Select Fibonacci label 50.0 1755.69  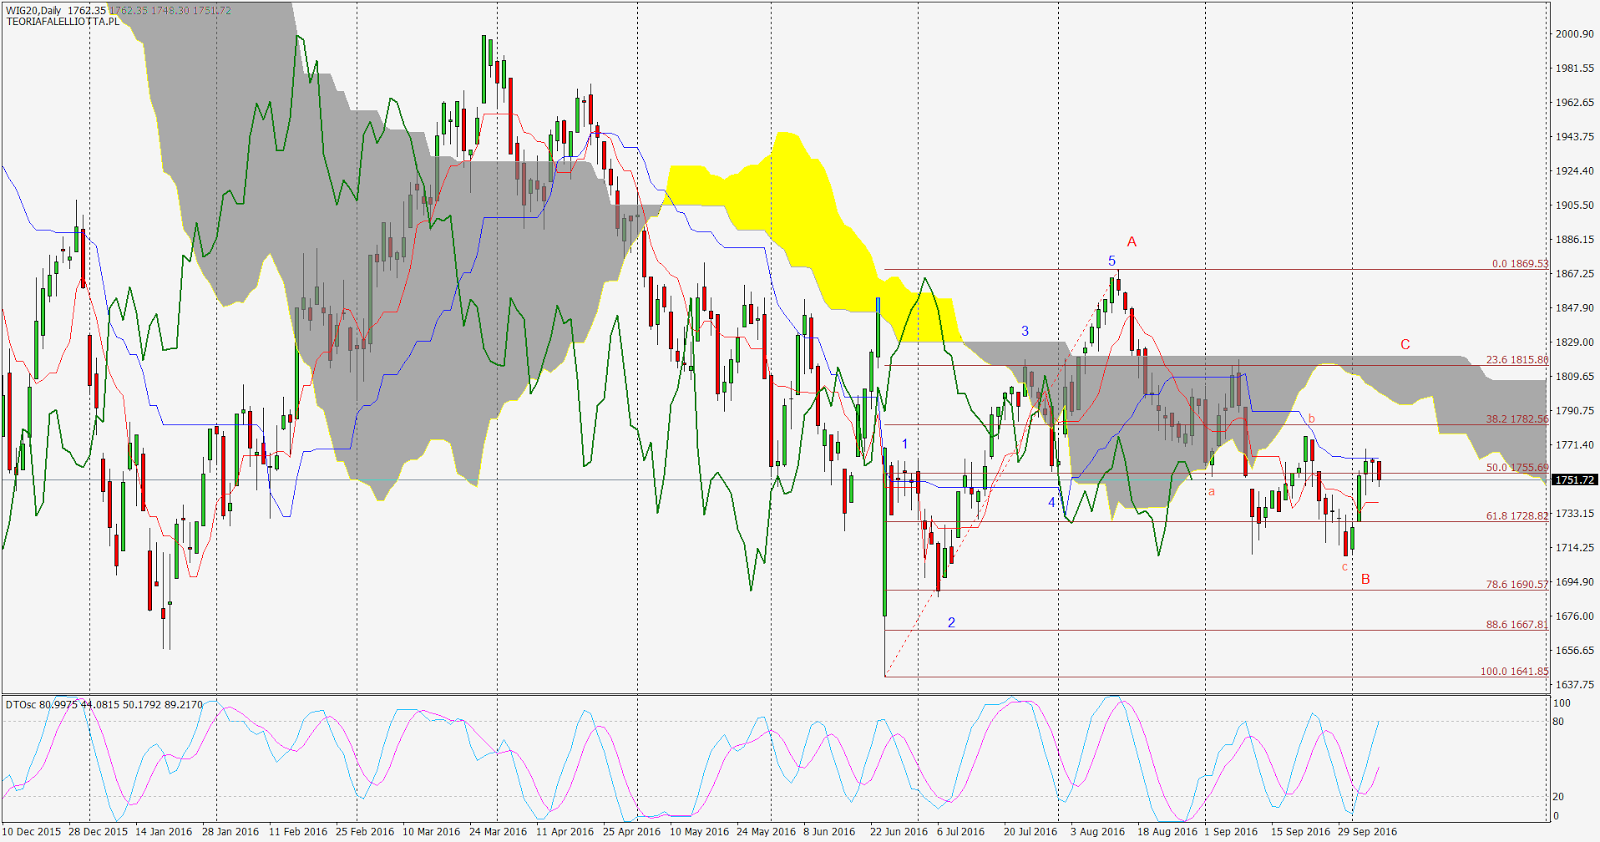1517,467
